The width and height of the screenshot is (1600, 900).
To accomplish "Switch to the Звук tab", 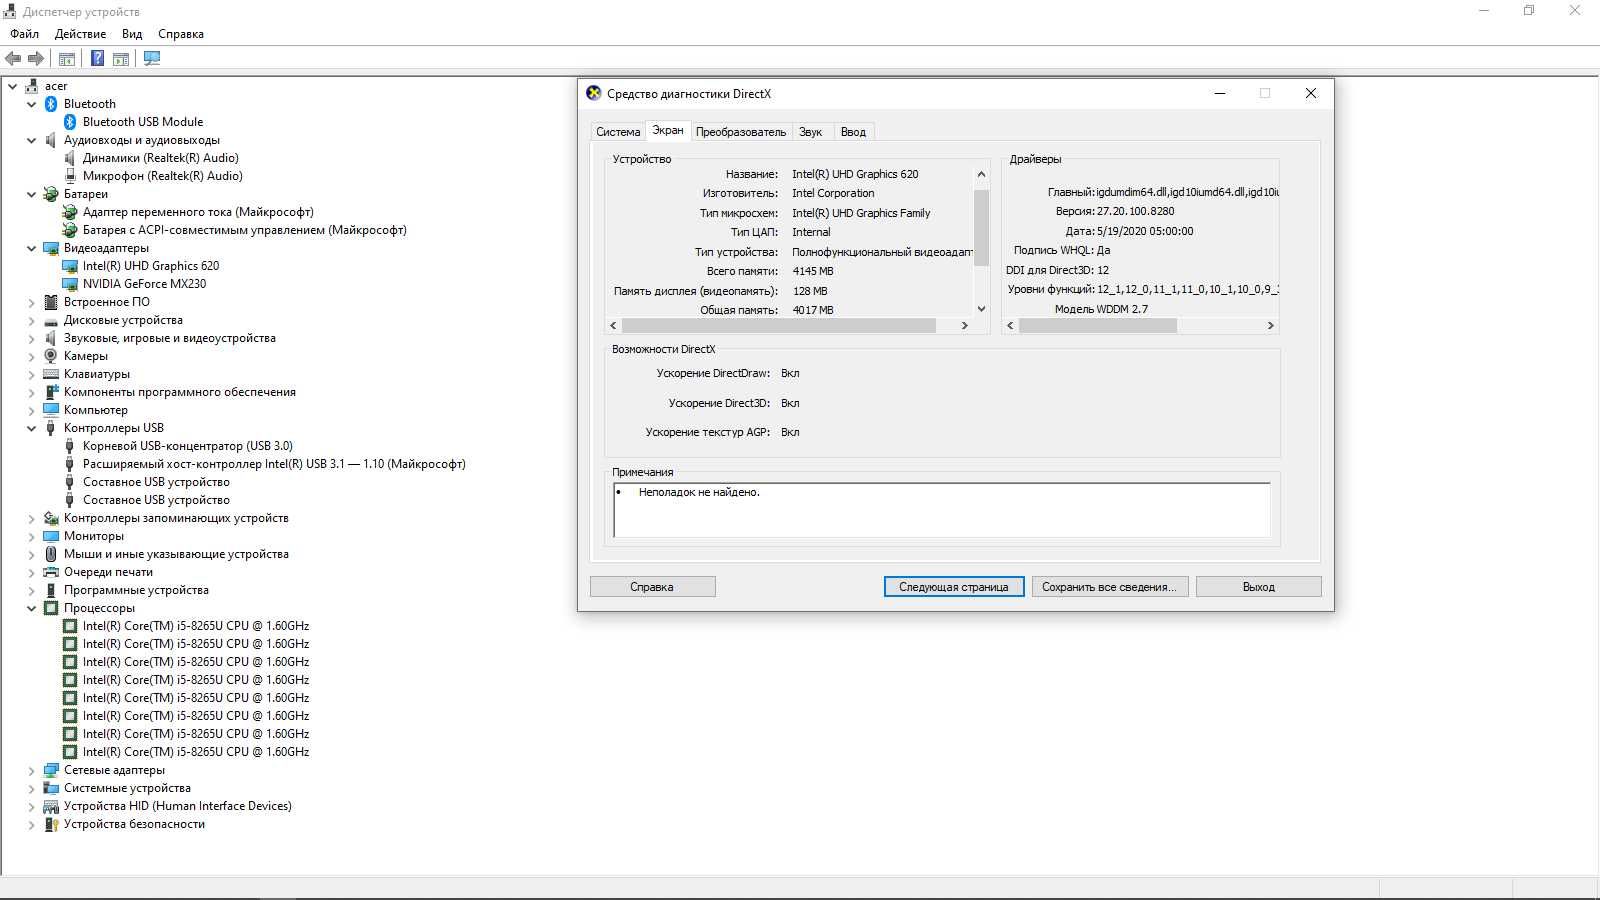I will tap(811, 132).
